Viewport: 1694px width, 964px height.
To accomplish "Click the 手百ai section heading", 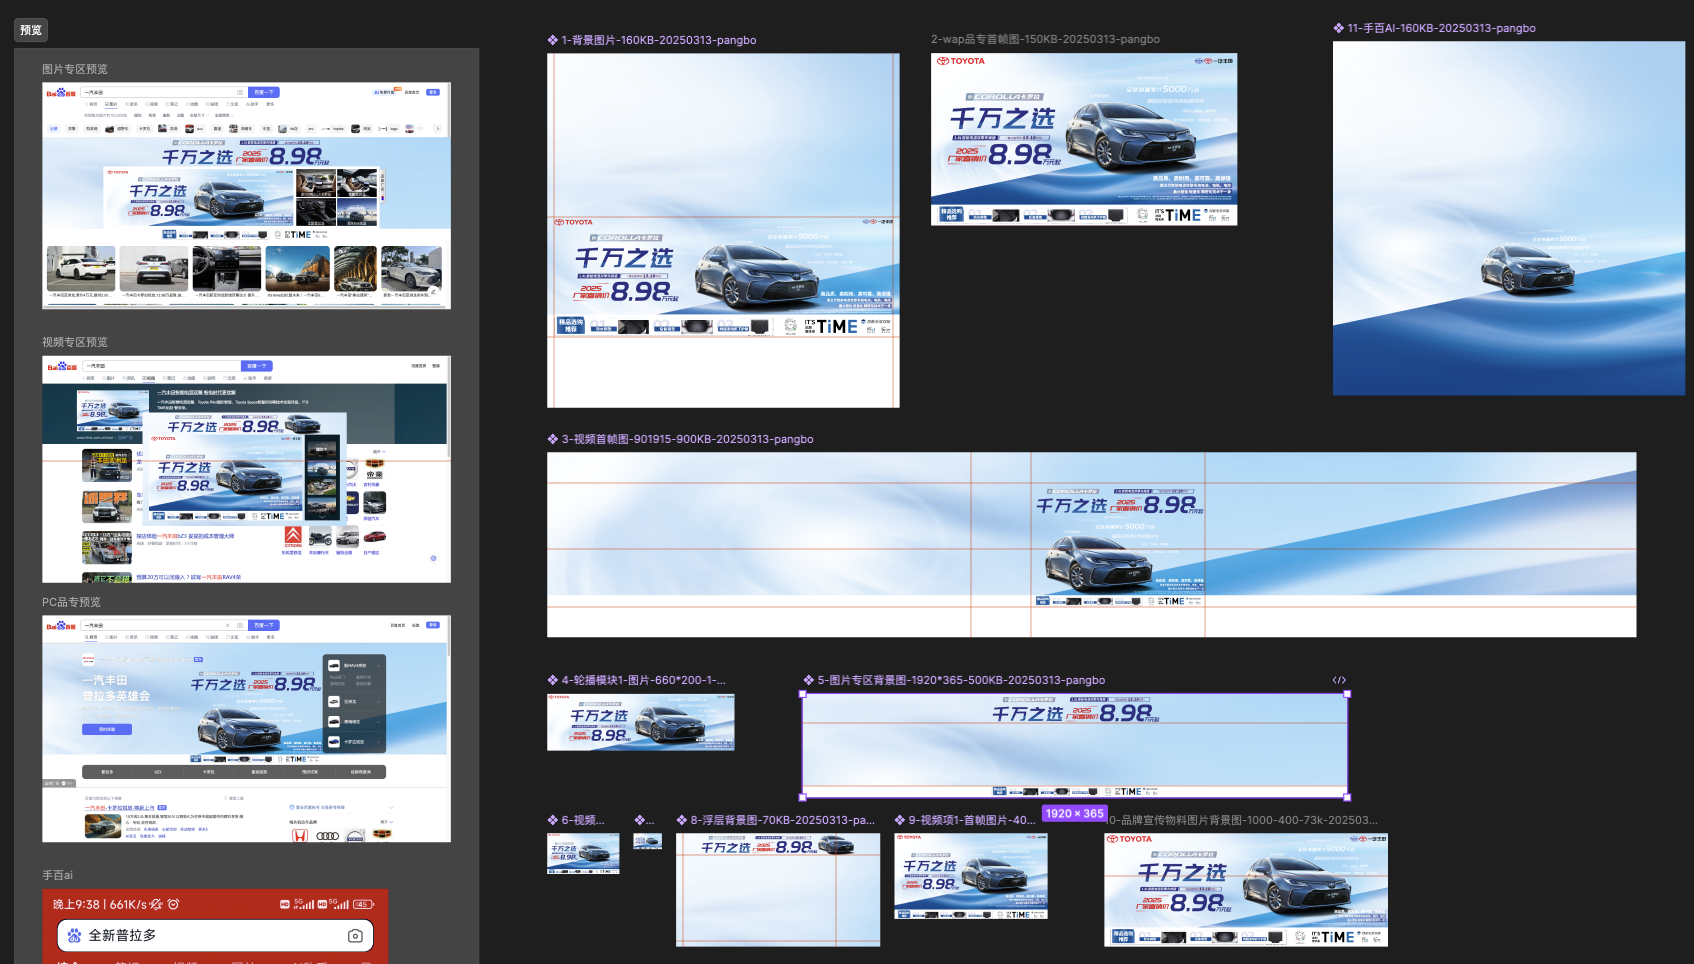I will (x=57, y=875).
